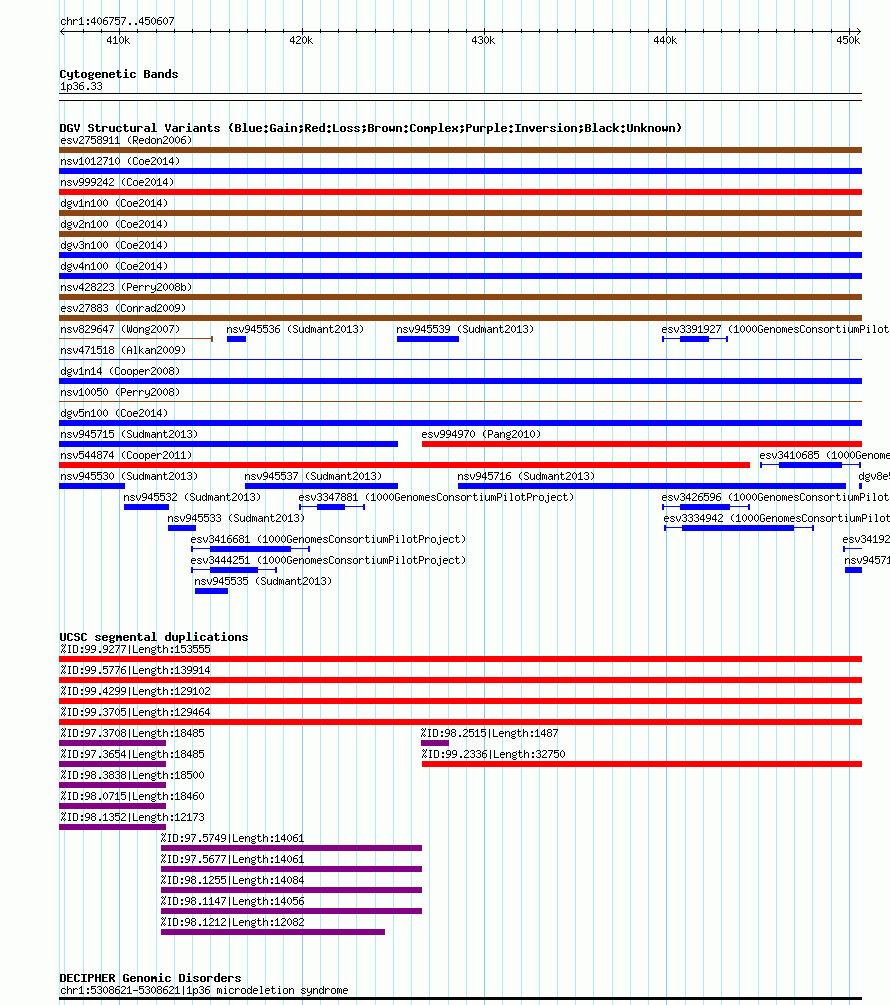The width and height of the screenshot is (890, 1005).
Task: Click the DECIPHER Genomic Disorders track title
Action: click(151, 978)
